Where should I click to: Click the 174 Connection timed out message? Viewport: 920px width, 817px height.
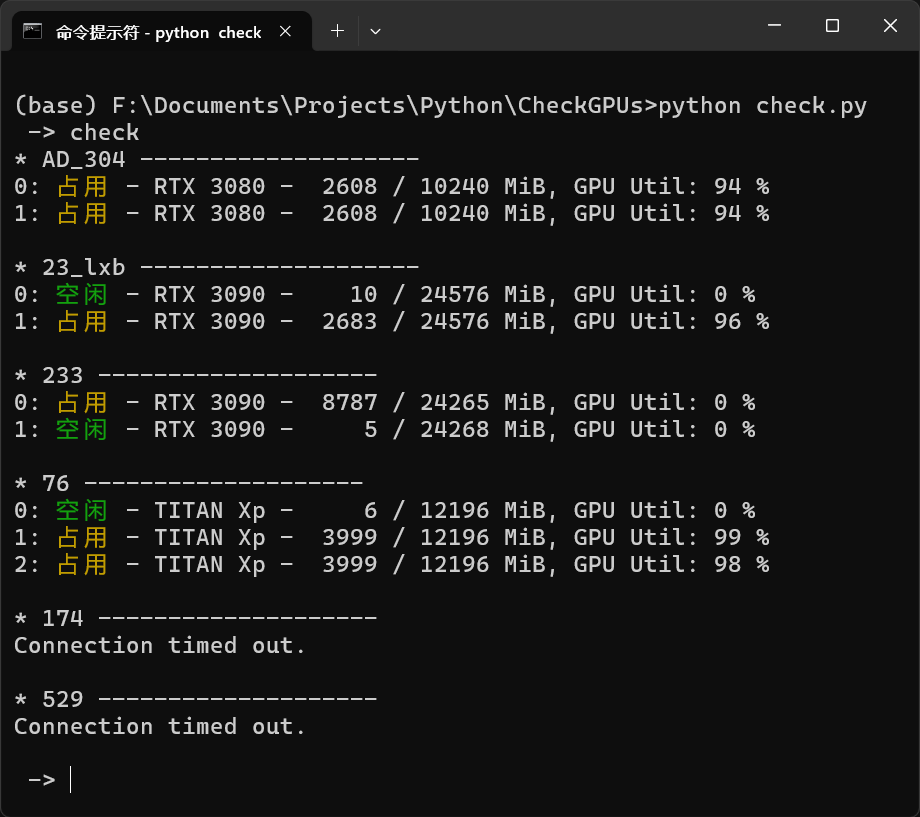coord(159,645)
